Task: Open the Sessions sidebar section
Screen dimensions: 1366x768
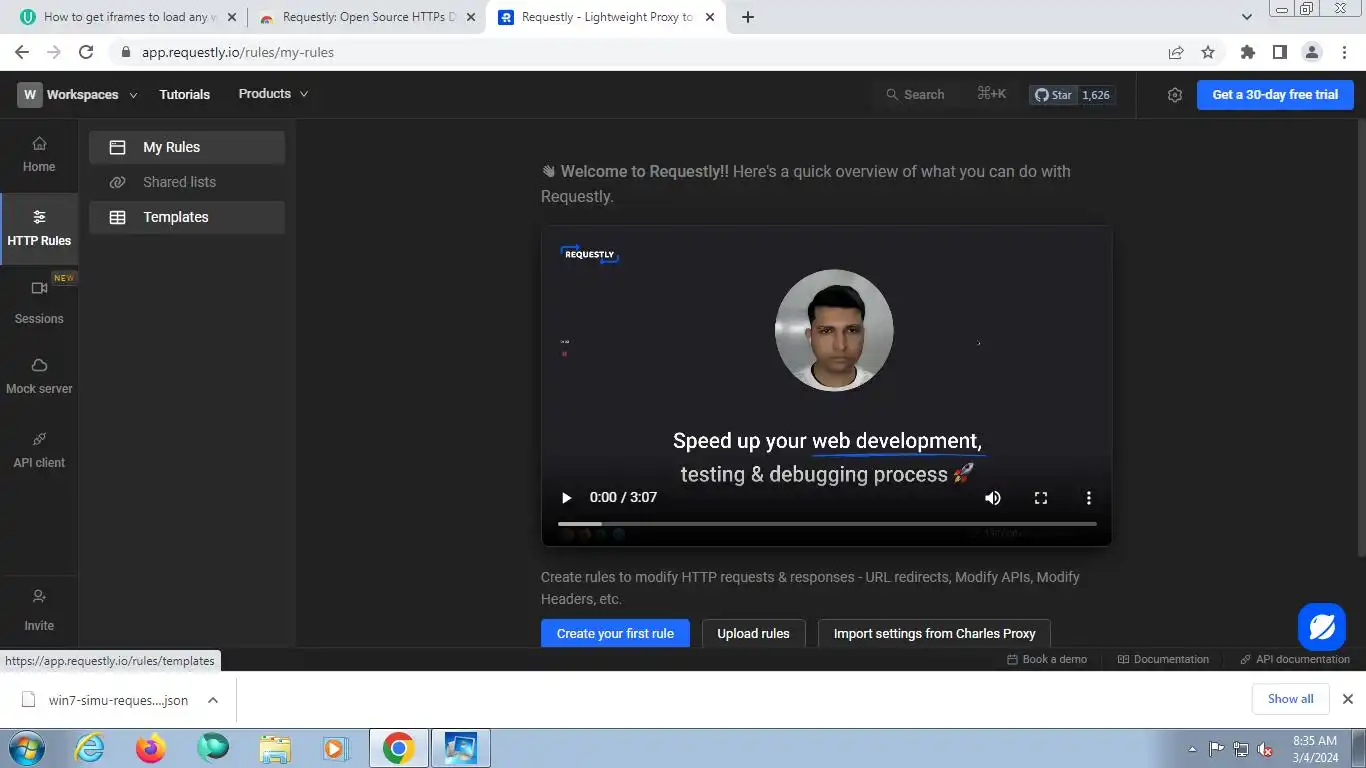Action: pyautogui.click(x=39, y=303)
